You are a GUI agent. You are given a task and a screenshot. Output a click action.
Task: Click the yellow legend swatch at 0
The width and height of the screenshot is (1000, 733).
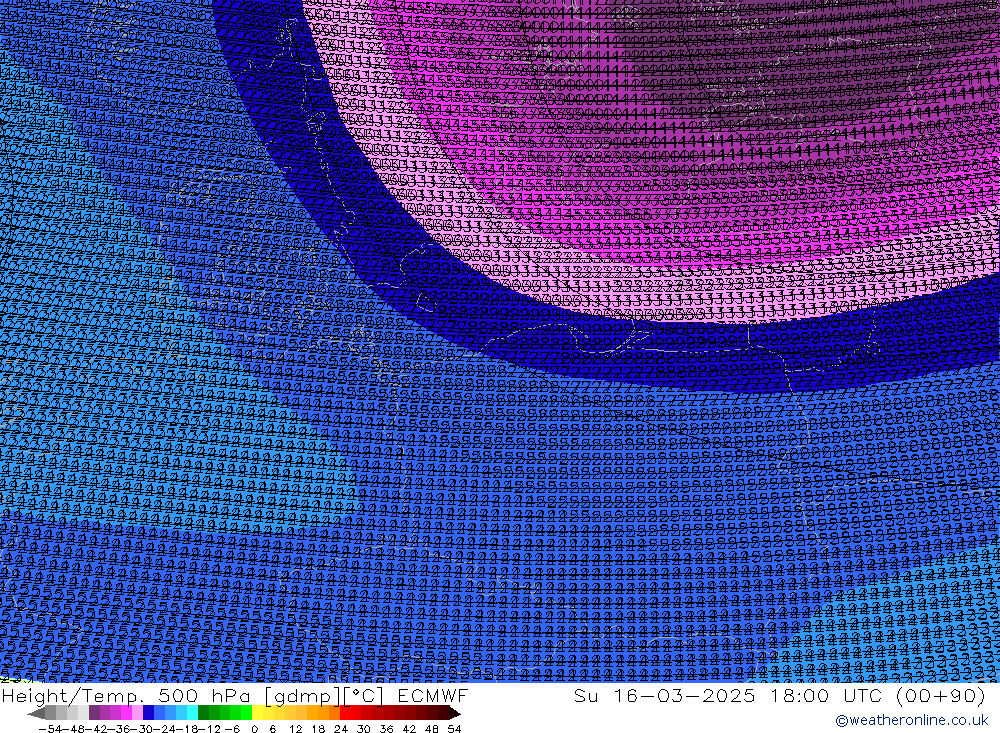click(x=258, y=713)
